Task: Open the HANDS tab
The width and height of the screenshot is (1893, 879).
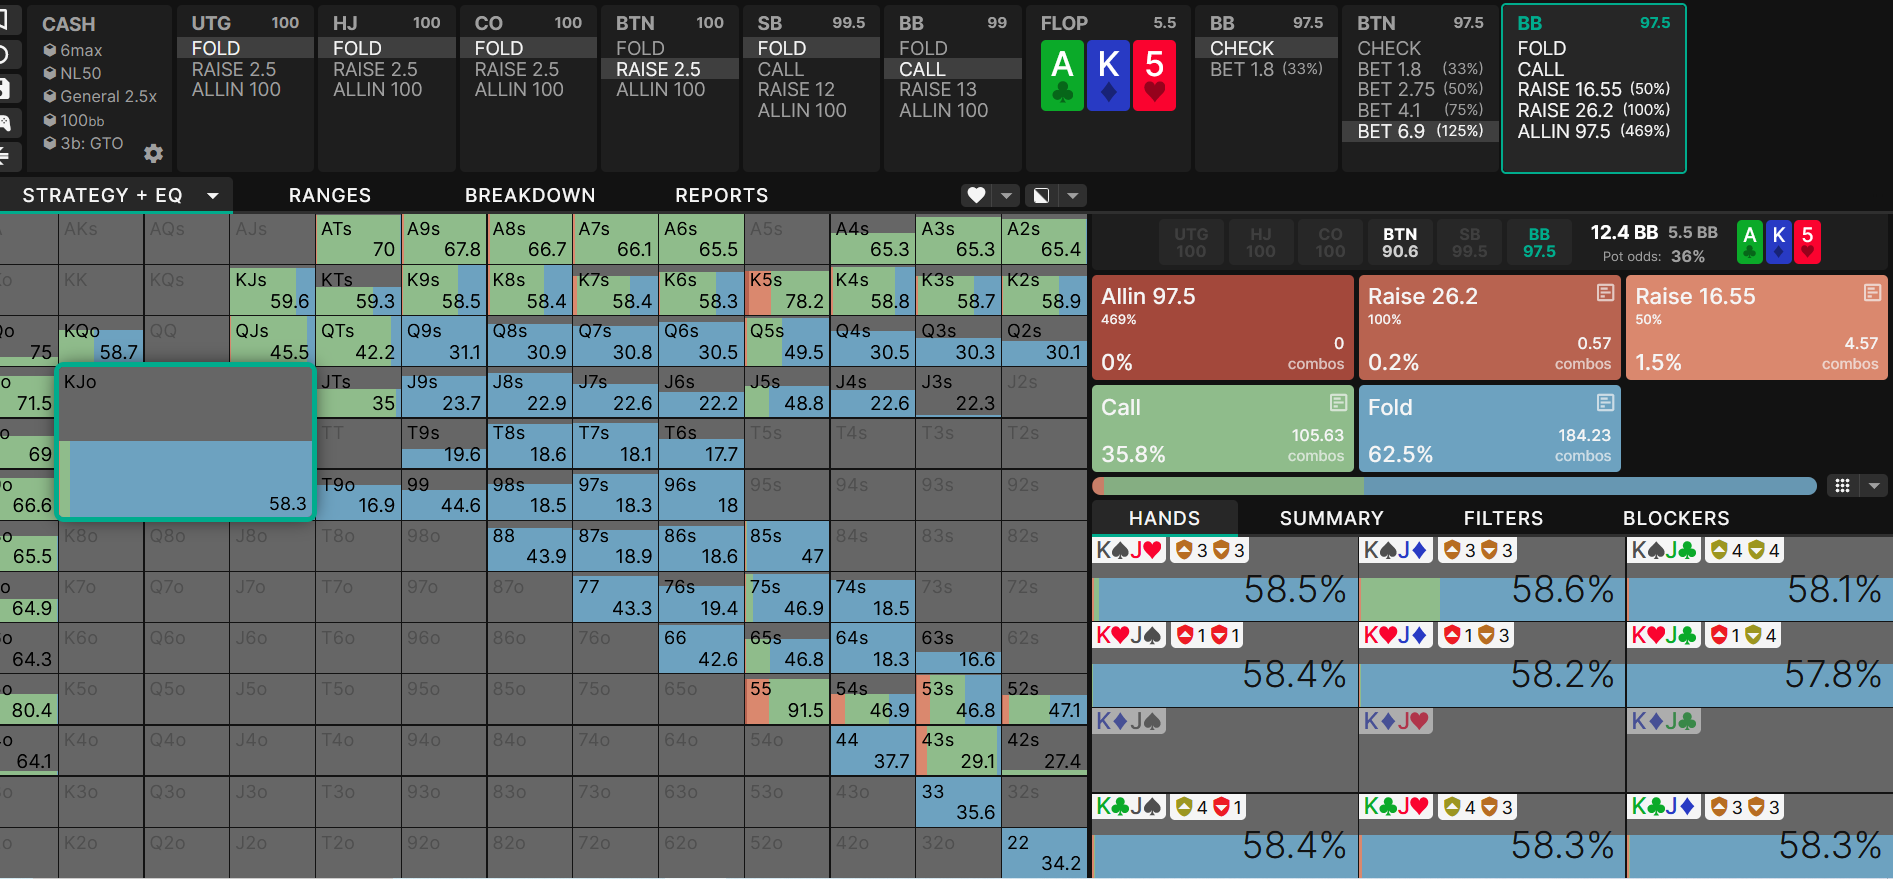Action: click(x=1164, y=518)
